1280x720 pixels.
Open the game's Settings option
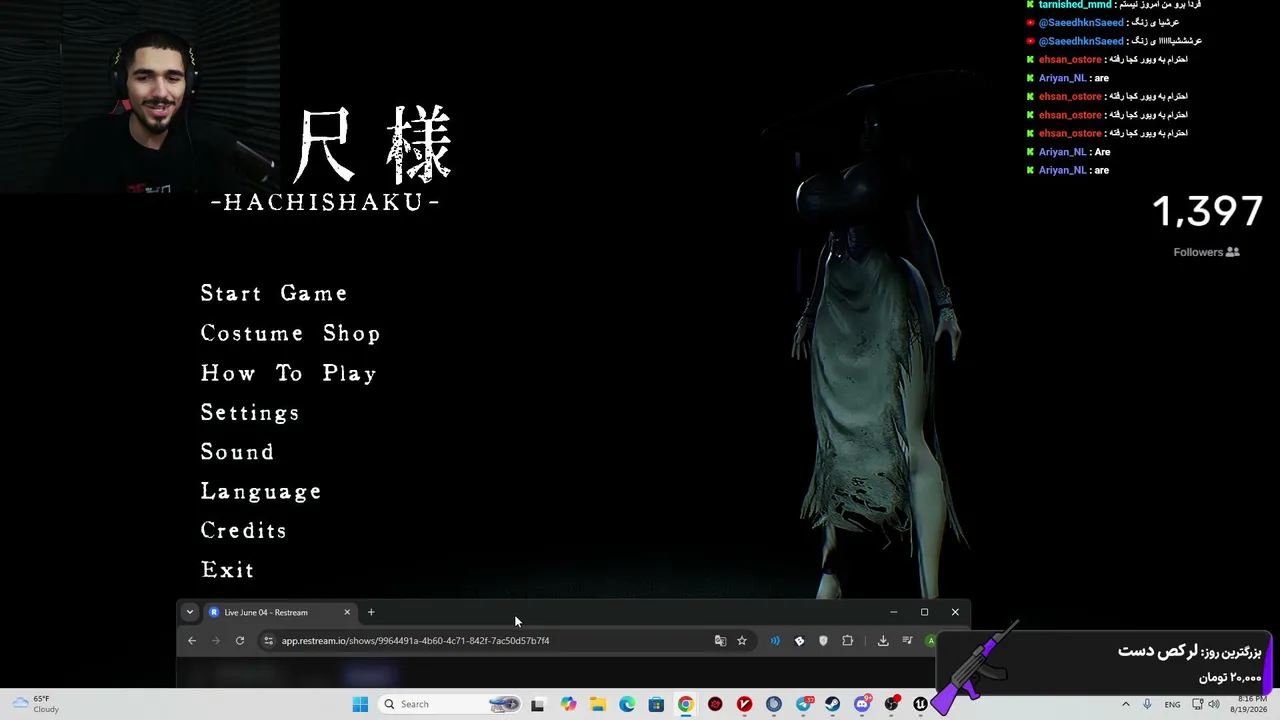(250, 413)
